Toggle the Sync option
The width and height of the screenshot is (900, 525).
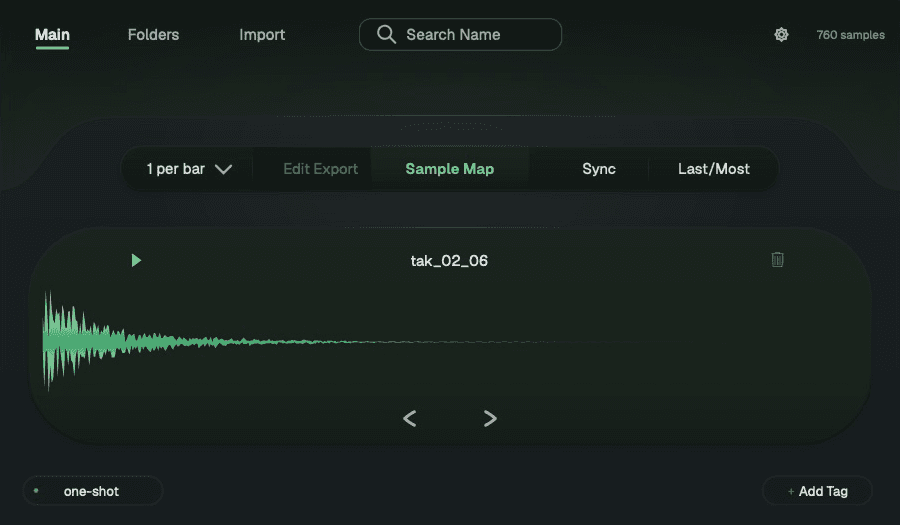coord(599,169)
